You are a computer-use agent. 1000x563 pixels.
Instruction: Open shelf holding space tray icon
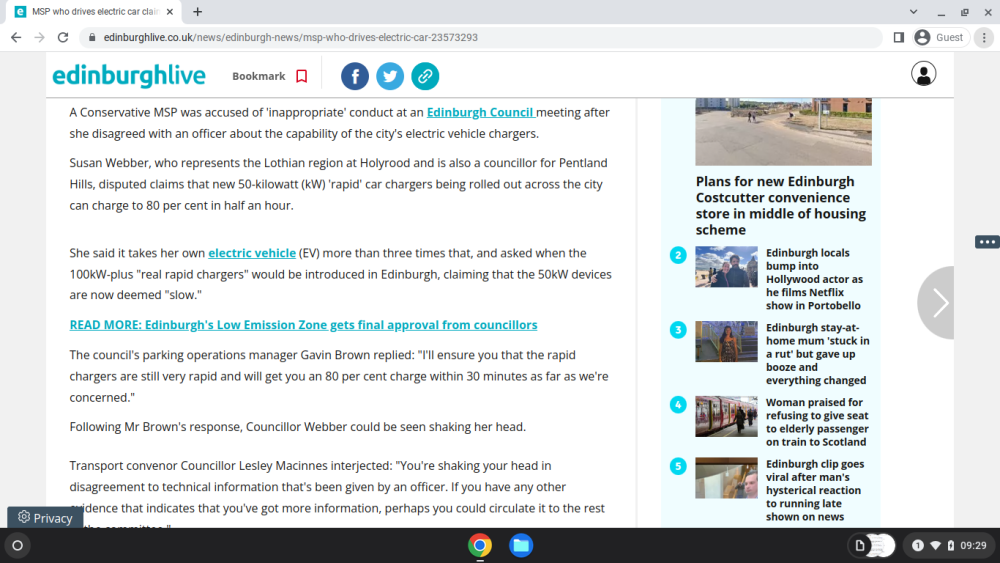point(872,546)
